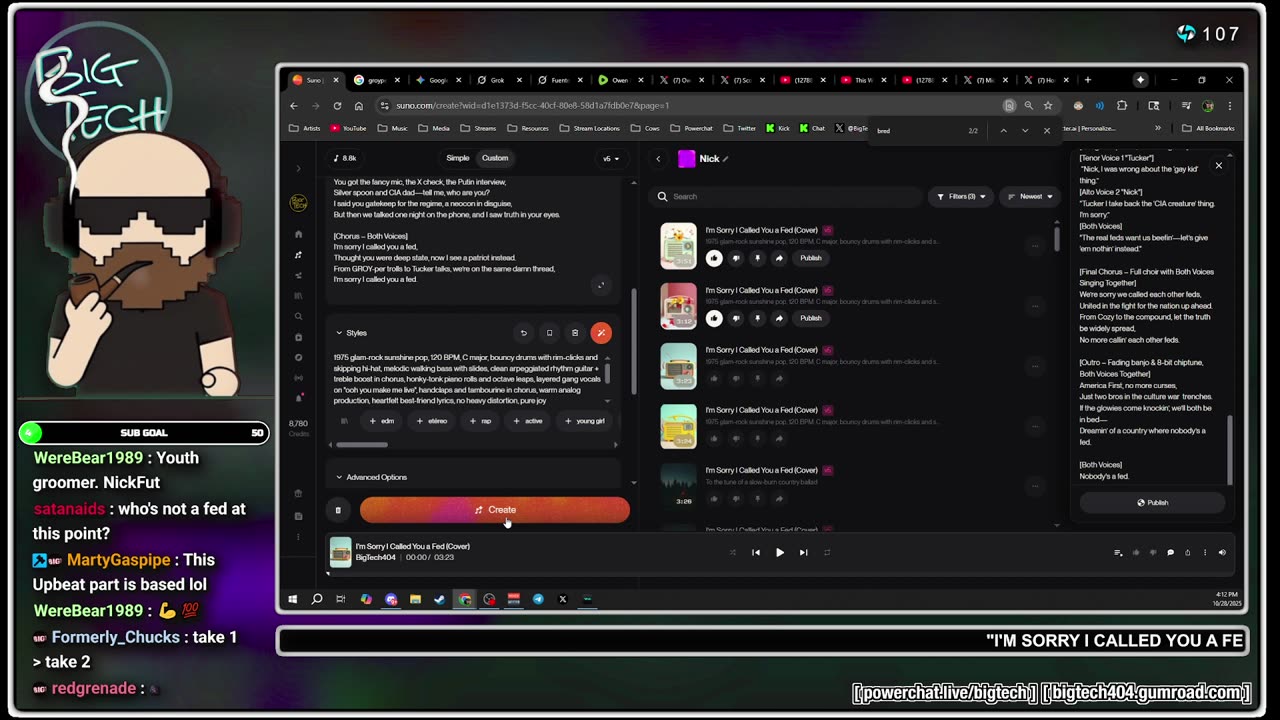Open the Filters (3) dropdown

(961, 196)
